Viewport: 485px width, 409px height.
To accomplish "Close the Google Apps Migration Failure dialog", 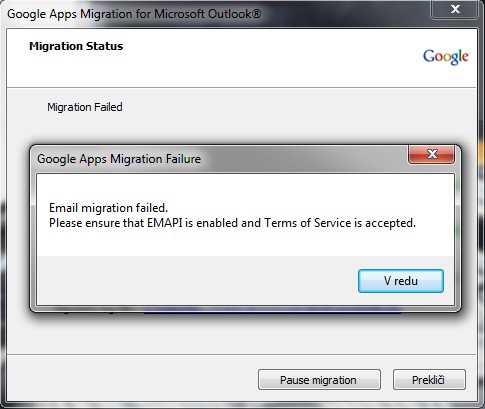I will click(432, 154).
